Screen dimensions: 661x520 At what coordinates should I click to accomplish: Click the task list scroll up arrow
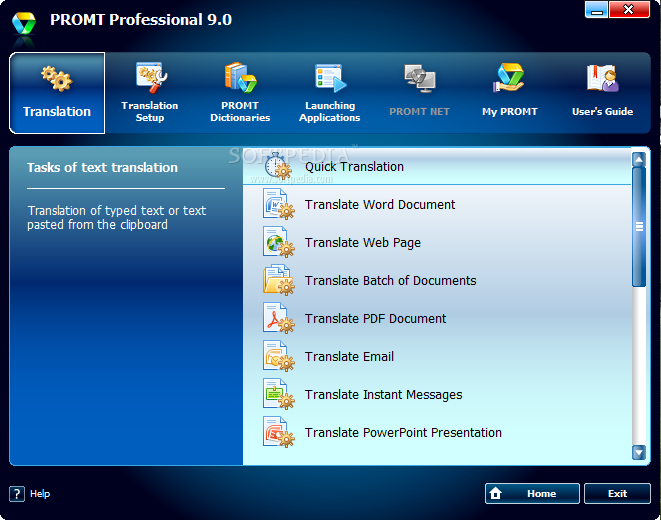639,159
